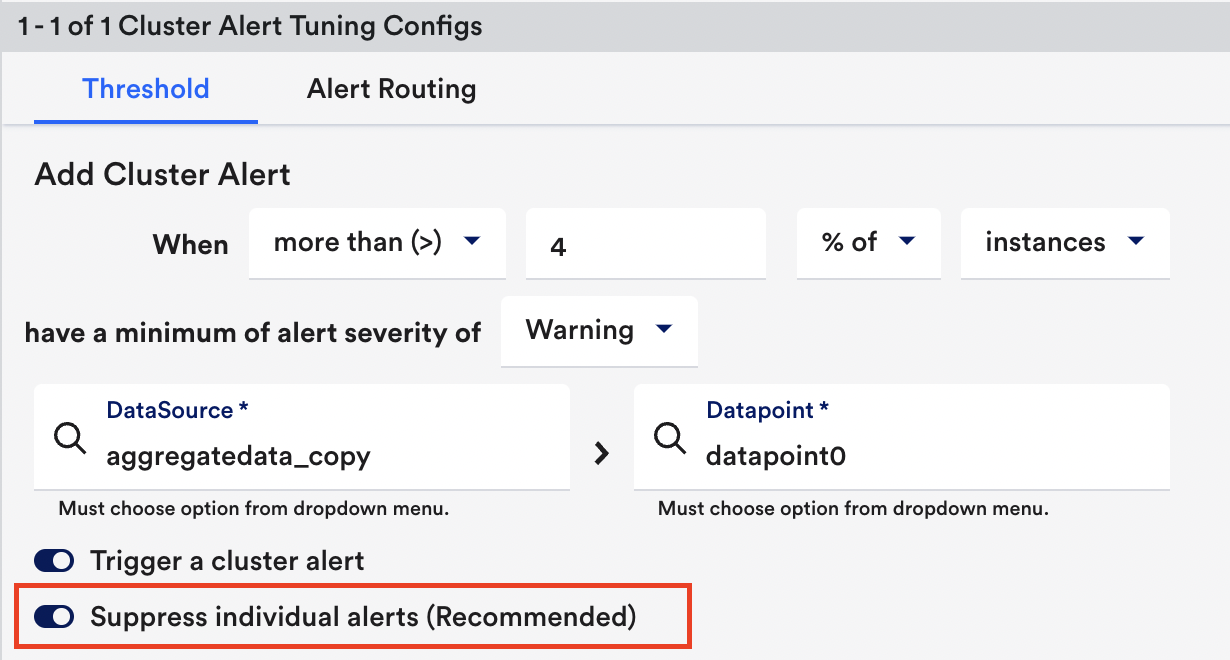This screenshot has height=660, width=1230.
Task: Open the Alert Routing tab
Action: (391, 89)
